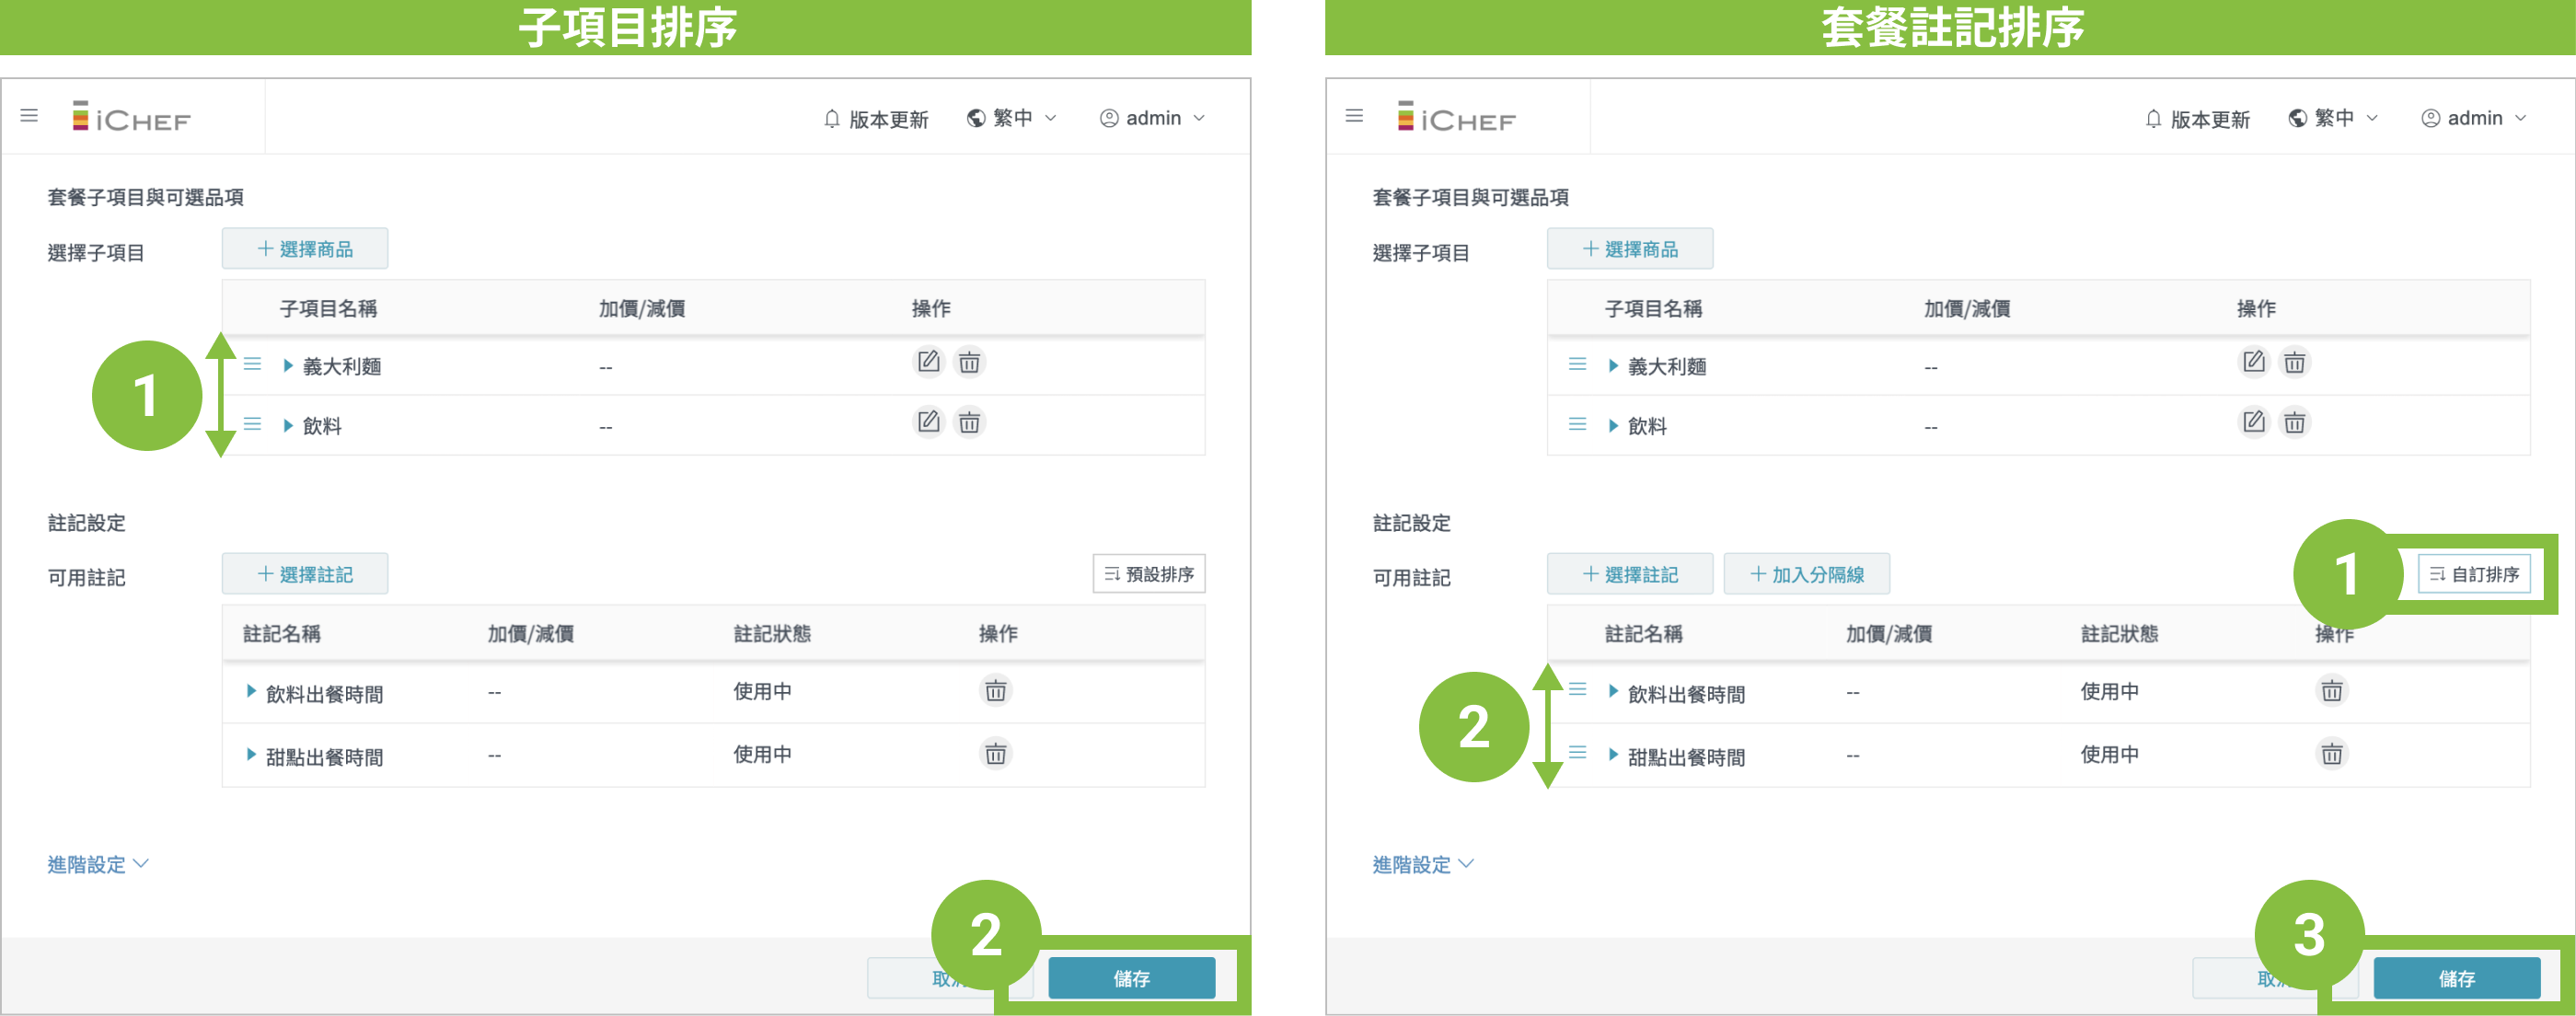Toggle 預設排序 sort mode button
The height and width of the screenshot is (1016, 2576).
(1148, 574)
